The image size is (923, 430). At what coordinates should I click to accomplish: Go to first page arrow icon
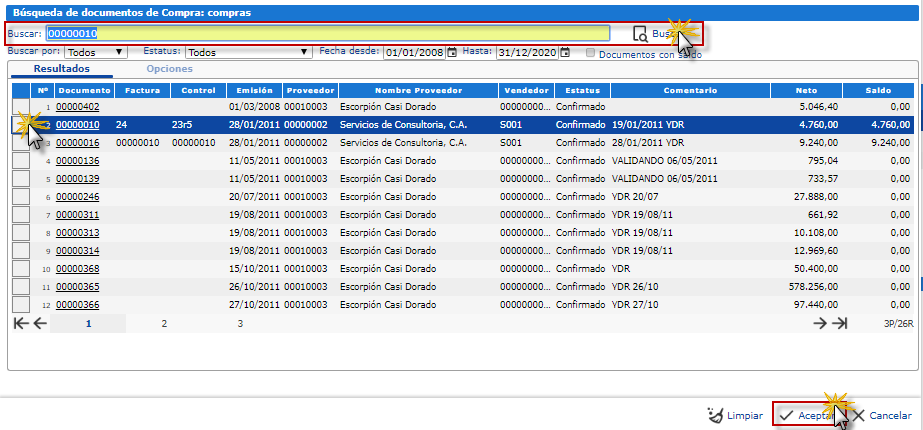point(21,323)
